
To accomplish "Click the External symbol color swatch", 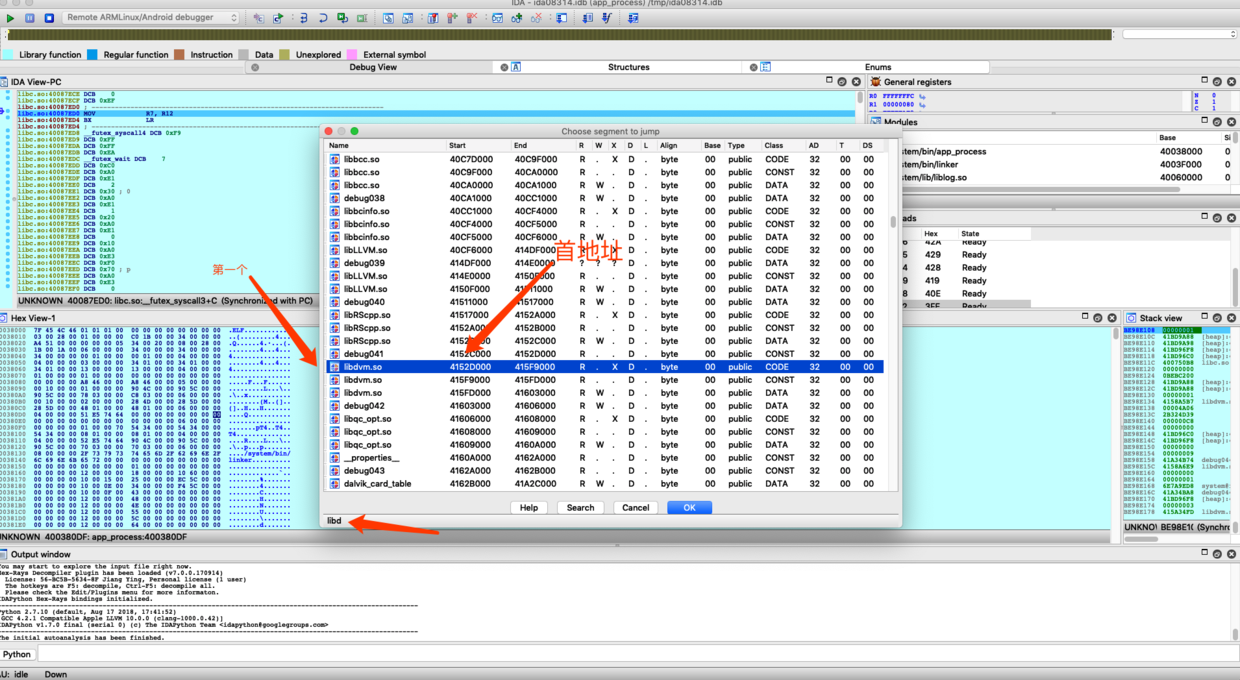I will click(352, 54).
